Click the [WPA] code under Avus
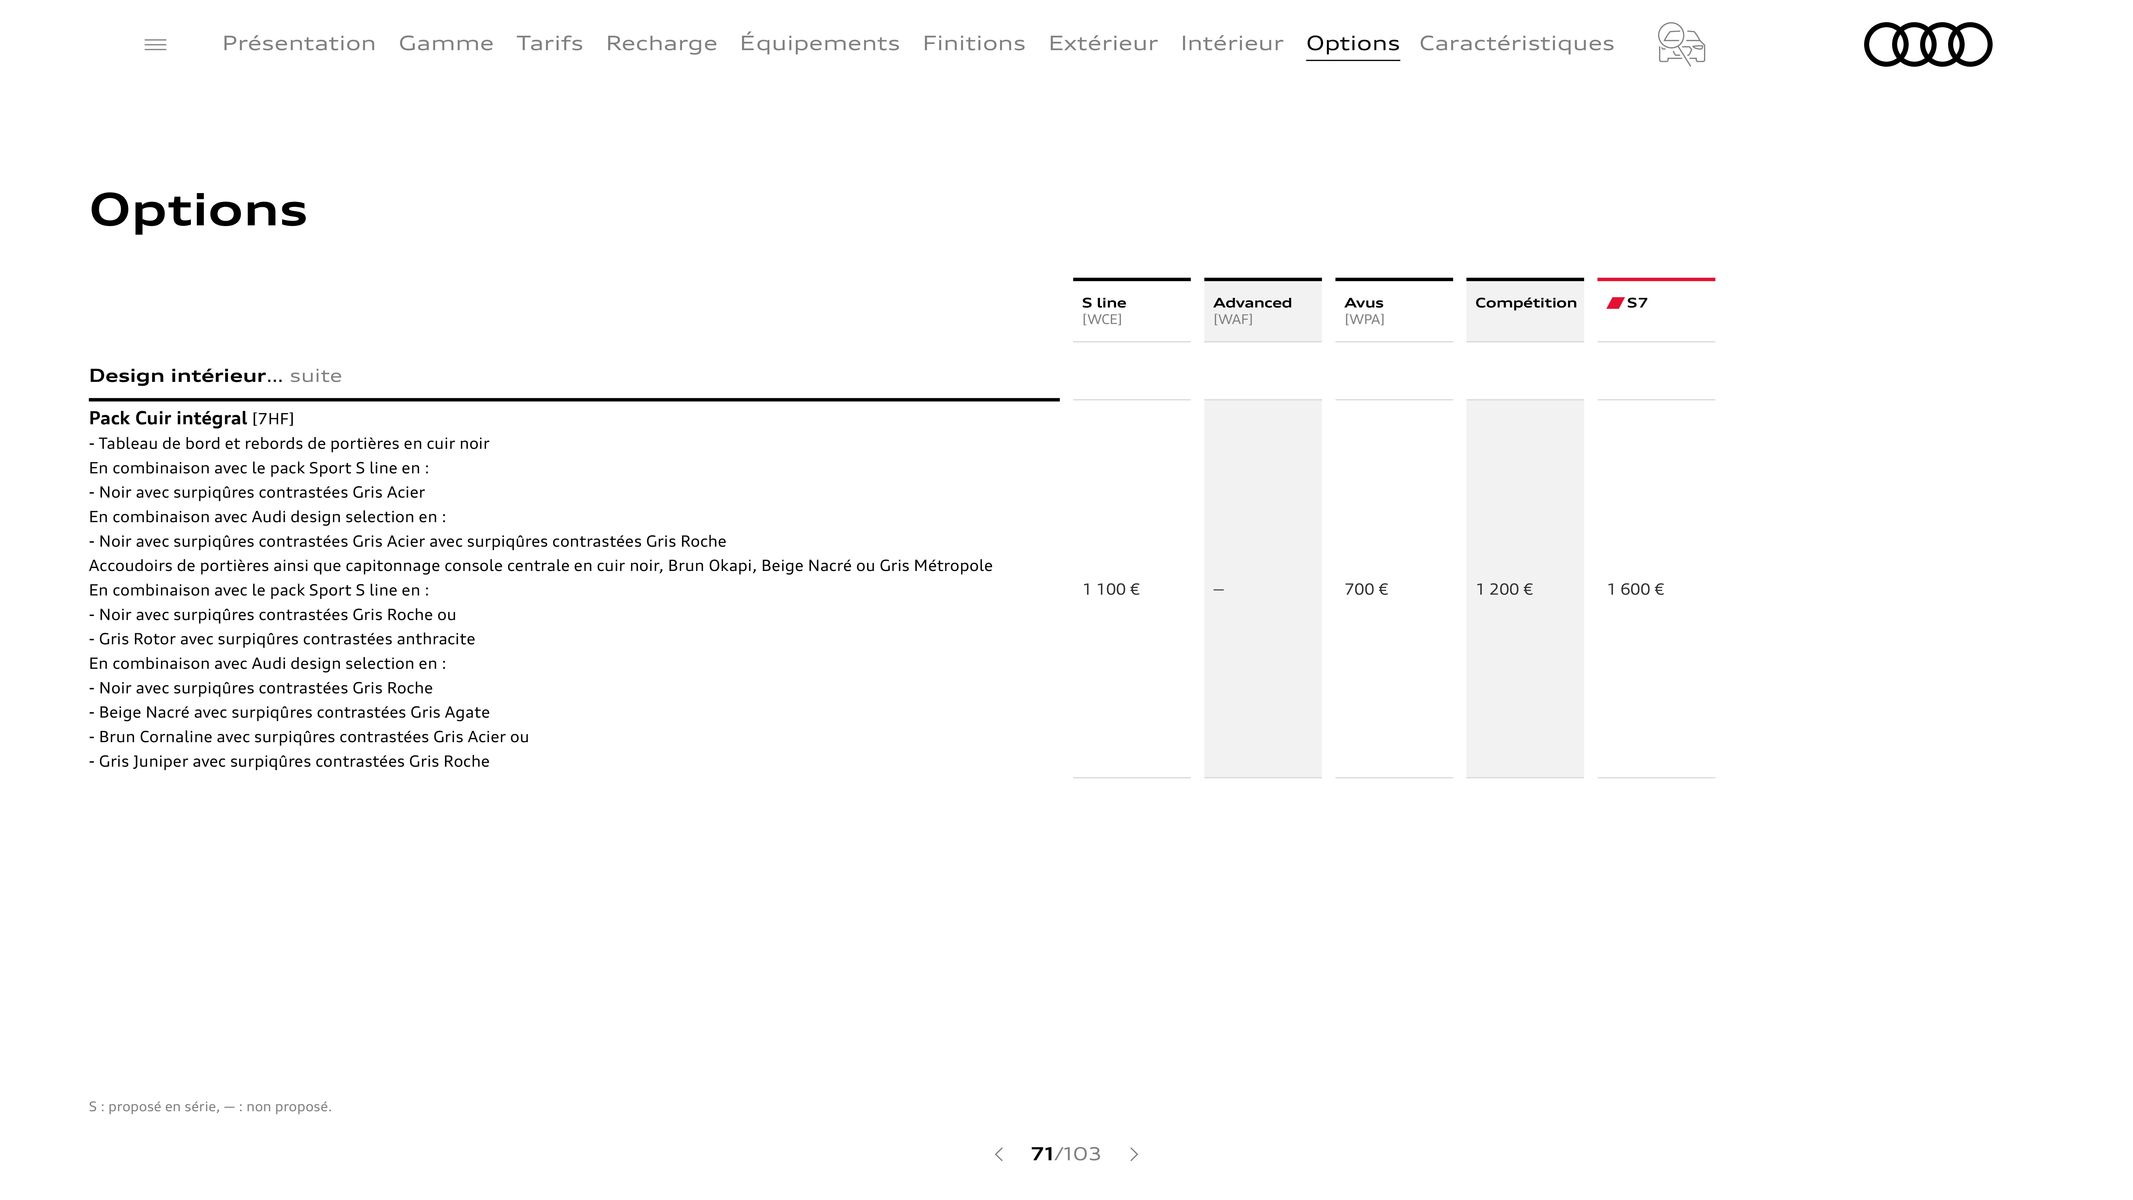The width and height of the screenshot is (2133, 1200). 1364,320
